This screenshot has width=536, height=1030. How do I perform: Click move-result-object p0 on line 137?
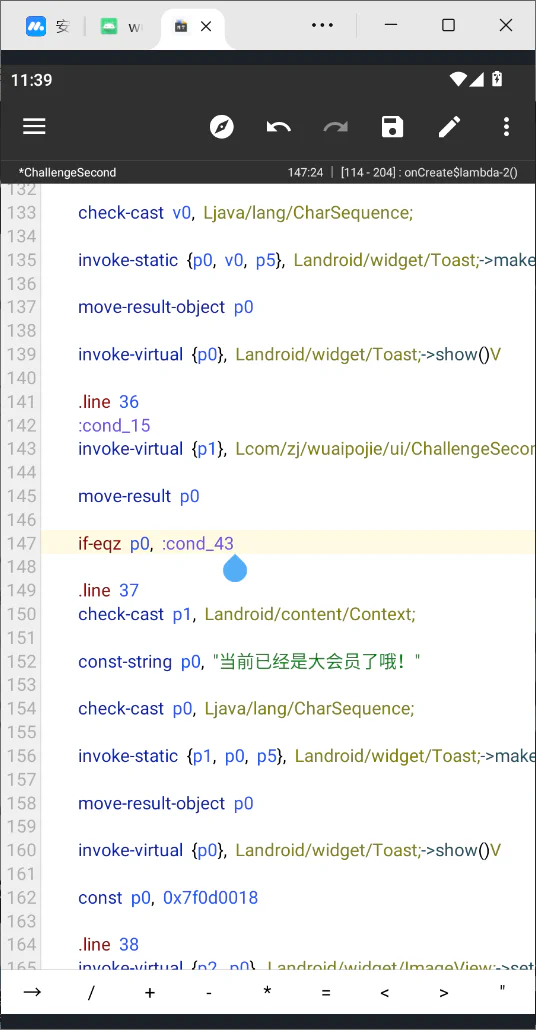[166, 307]
